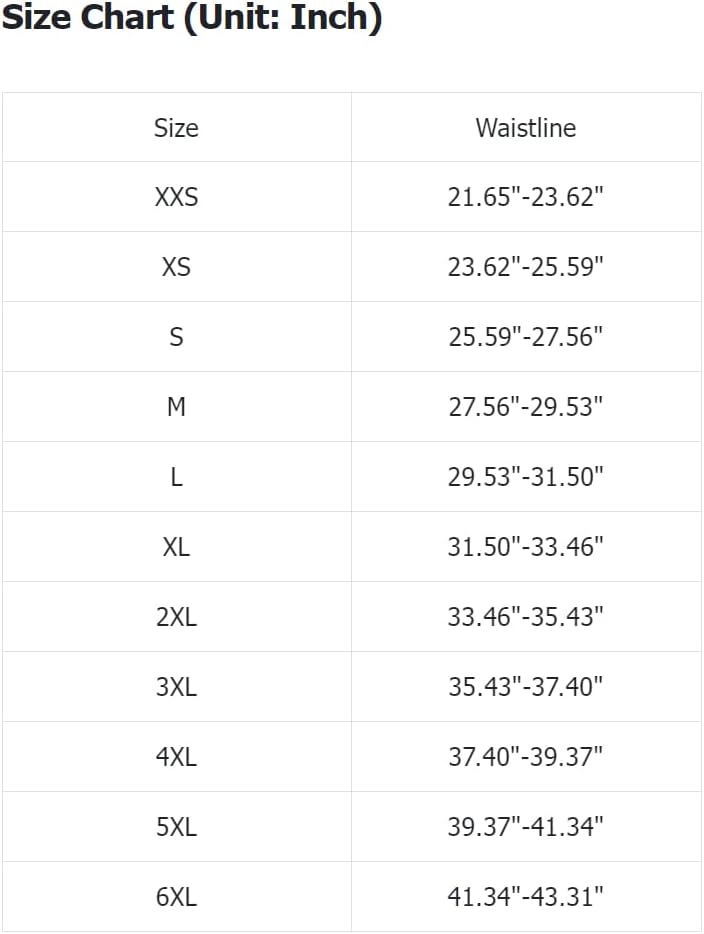Click waistline value 39.37"-41.34"
Image resolution: width=704 pixels, height=934 pixels.
pyautogui.click(x=526, y=827)
